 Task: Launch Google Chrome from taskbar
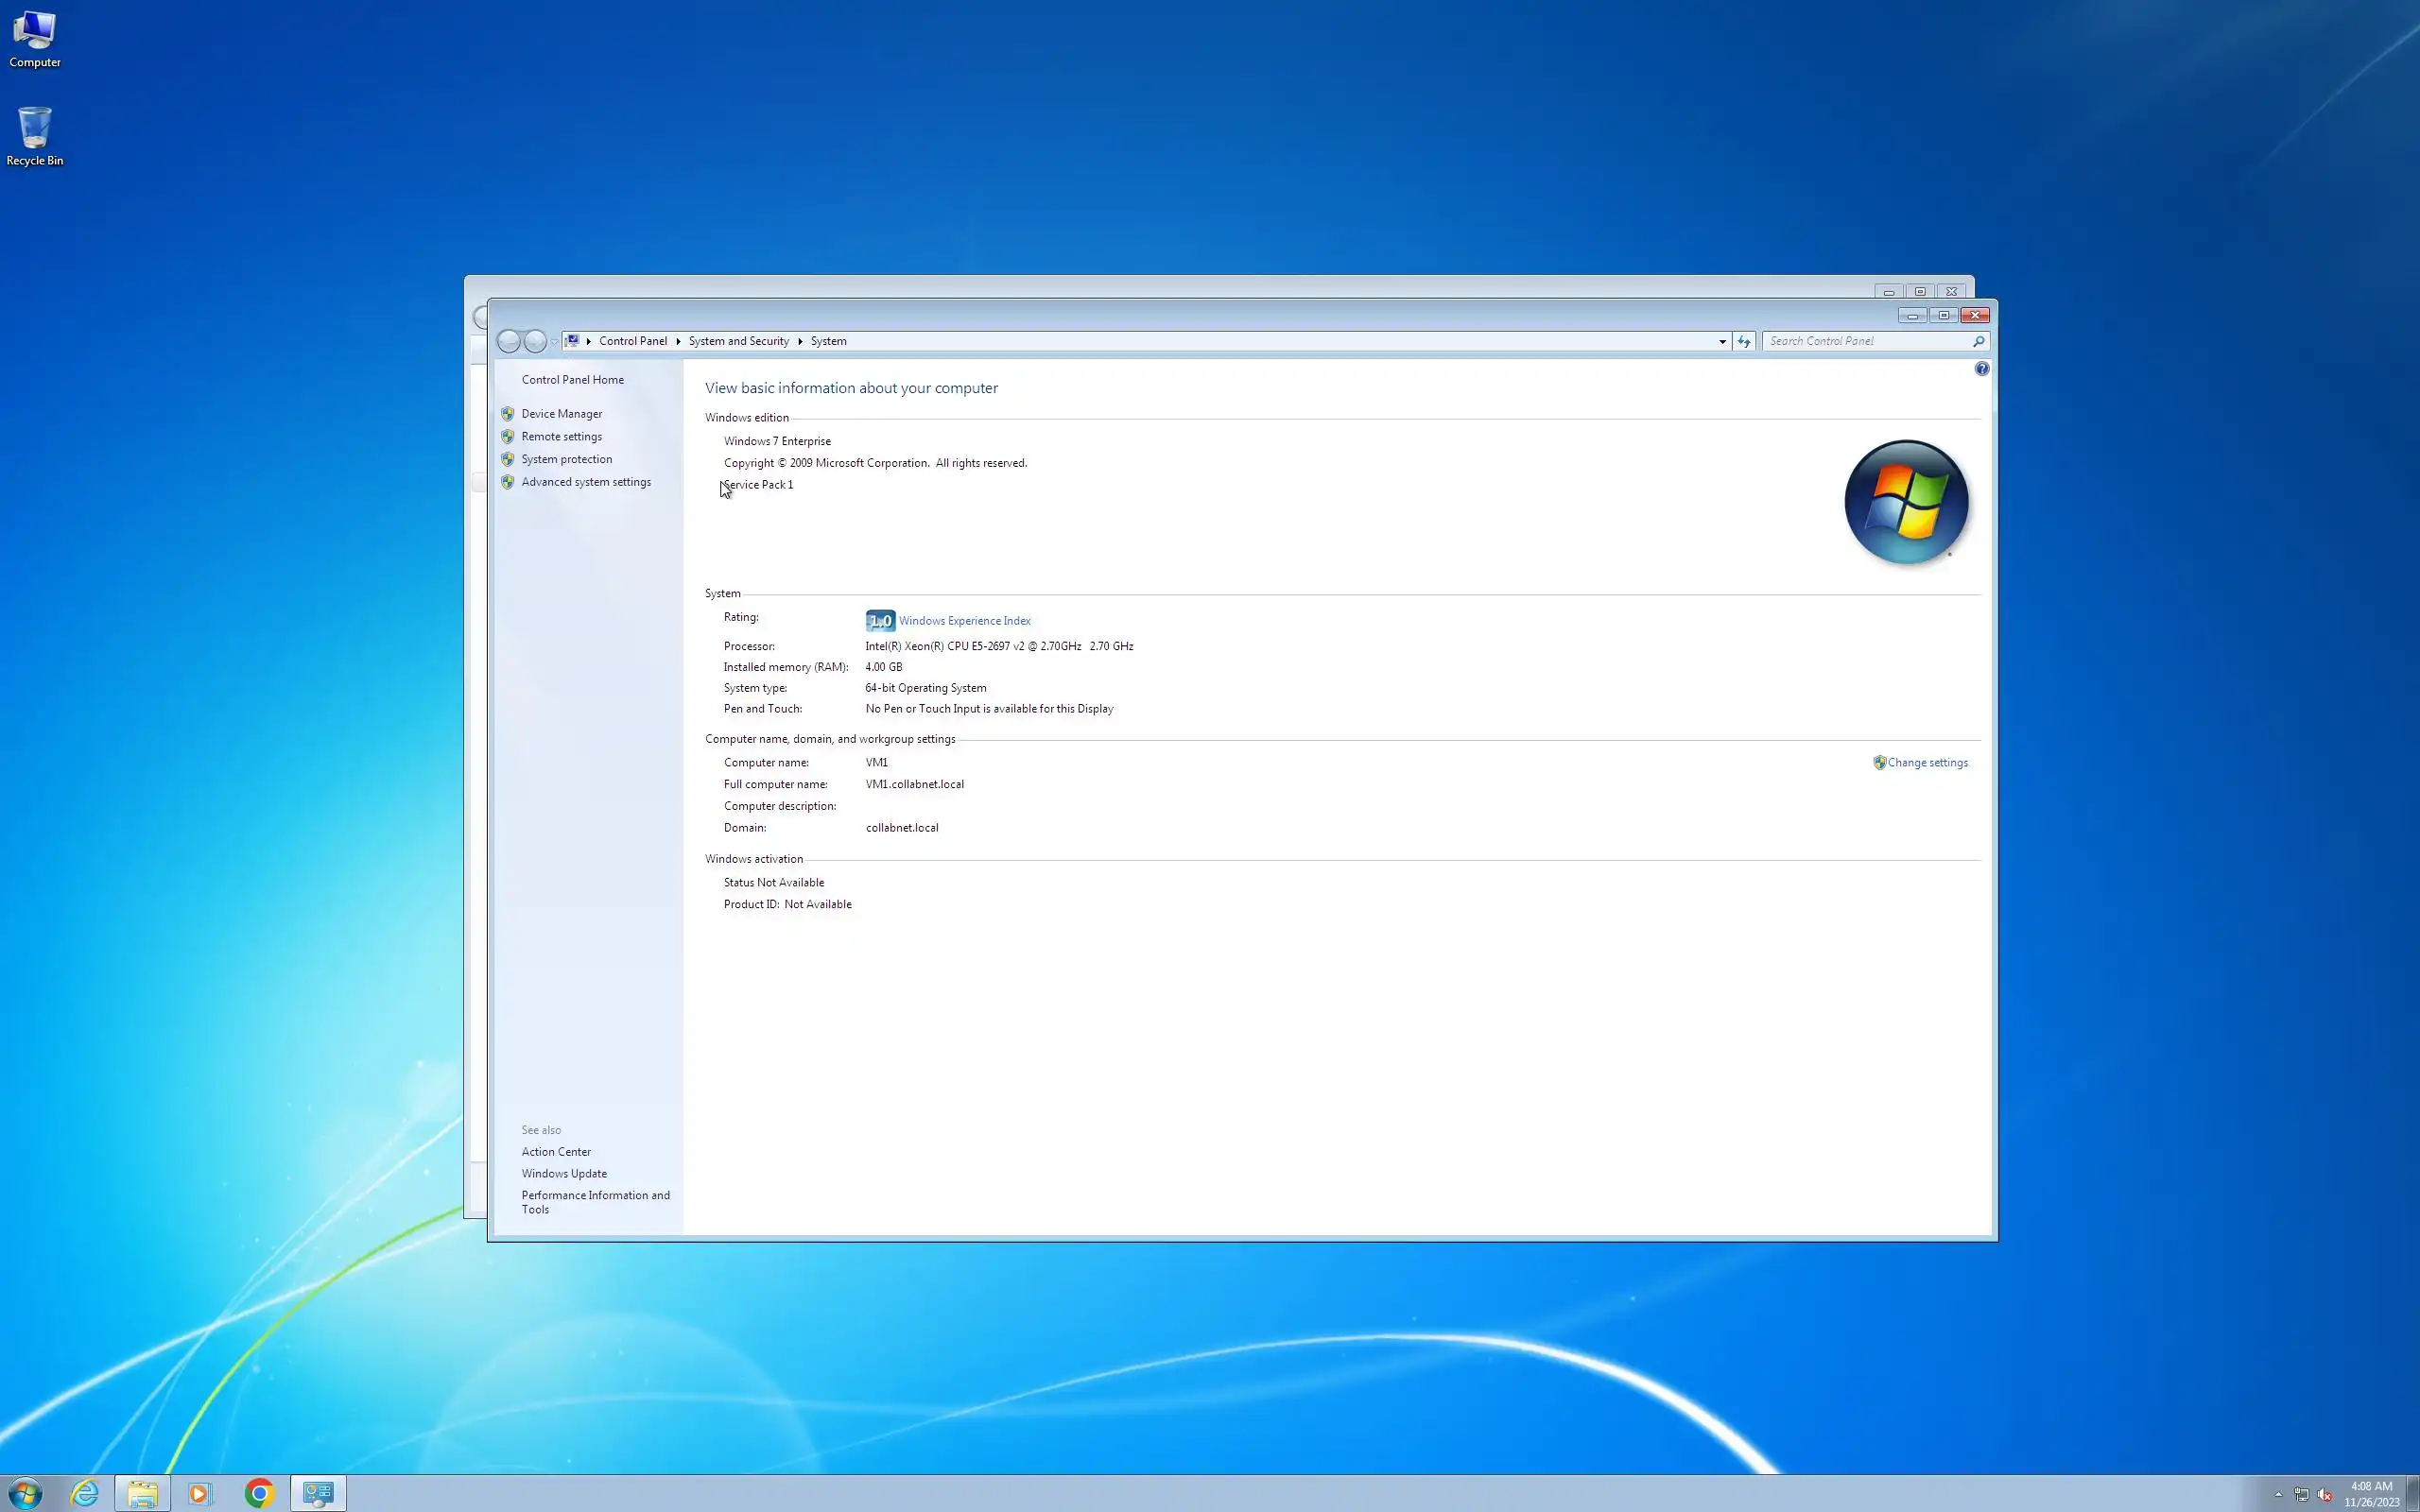(x=259, y=1493)
